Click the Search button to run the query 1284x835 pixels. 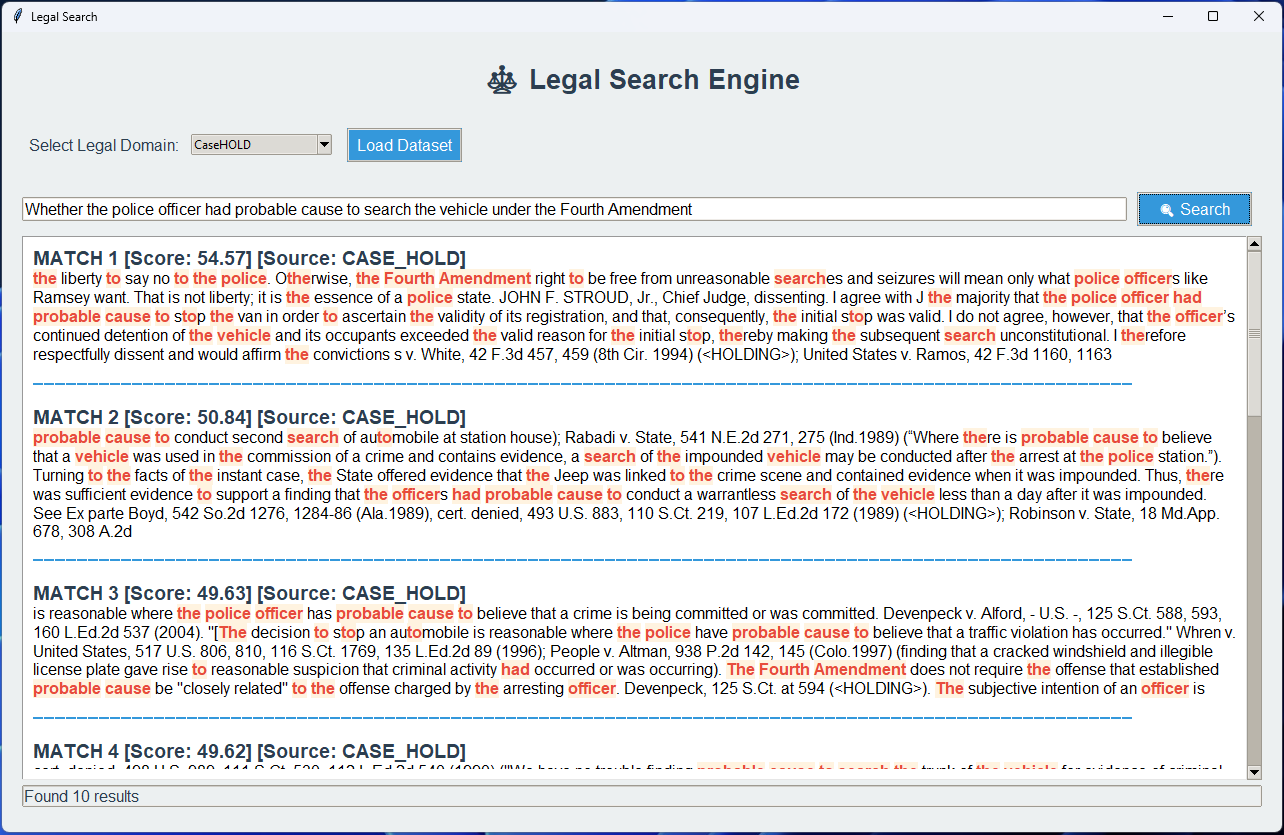point(1194,209)
